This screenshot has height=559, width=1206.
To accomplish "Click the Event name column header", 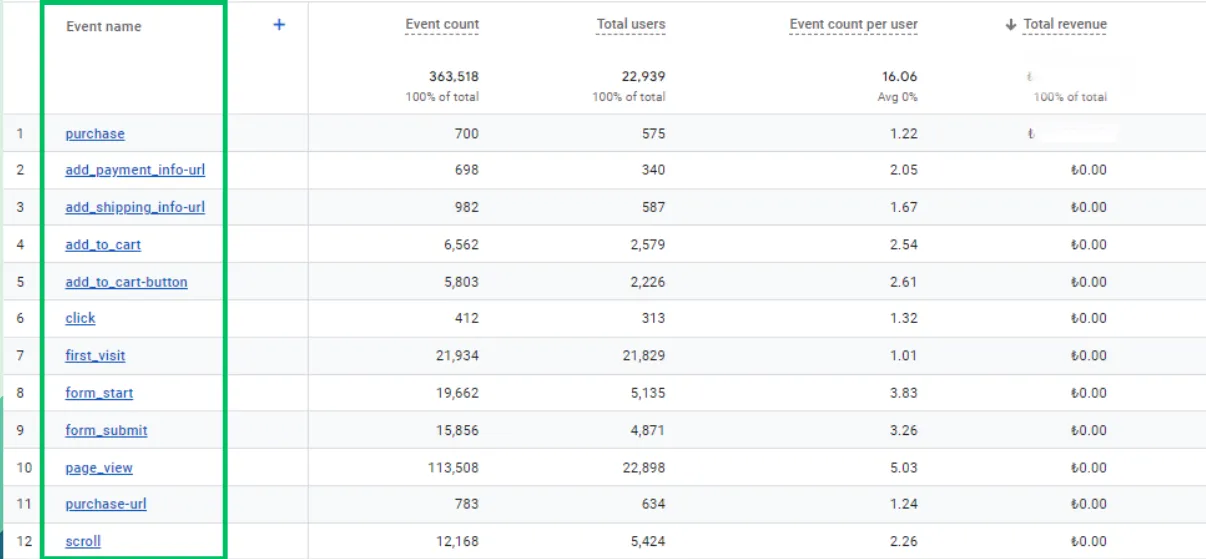I will (104, 27).
